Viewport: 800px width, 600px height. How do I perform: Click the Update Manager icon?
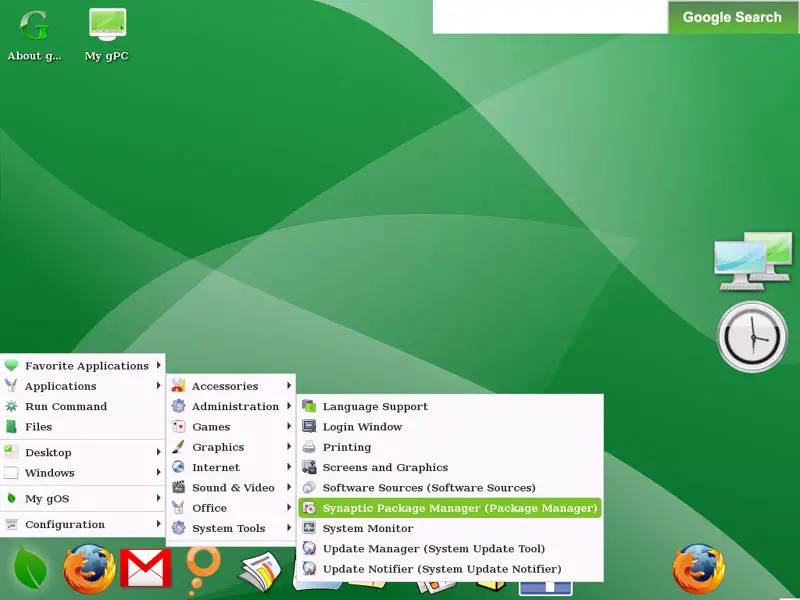pyautogui.click(x=309, y=548)
